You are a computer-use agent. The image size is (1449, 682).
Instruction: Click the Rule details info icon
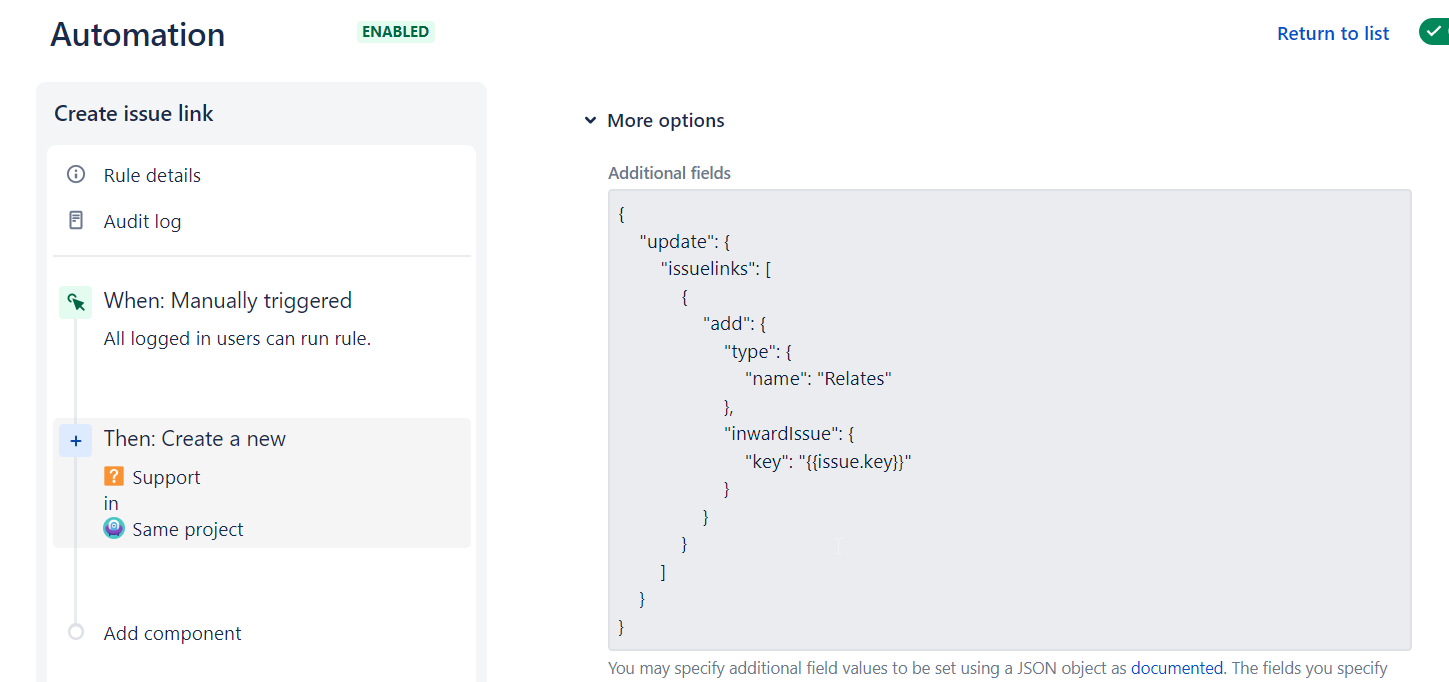(x=75, y=174)
